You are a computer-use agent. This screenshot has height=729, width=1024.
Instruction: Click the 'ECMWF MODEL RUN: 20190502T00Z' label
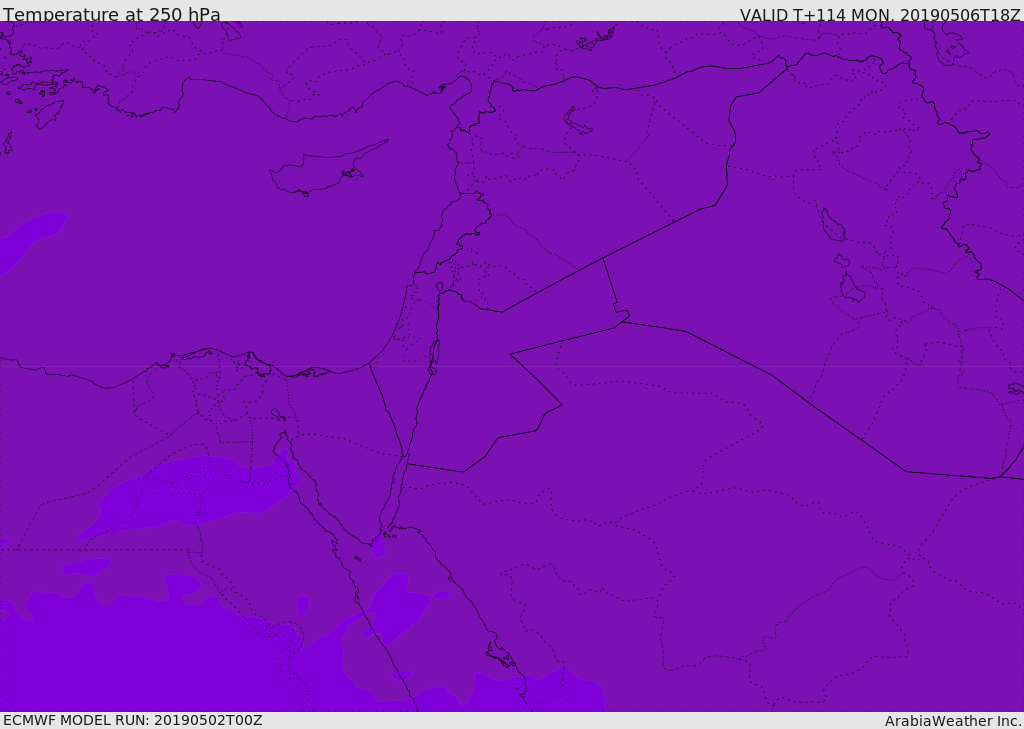pyautogui.click(x=133, y=720)
